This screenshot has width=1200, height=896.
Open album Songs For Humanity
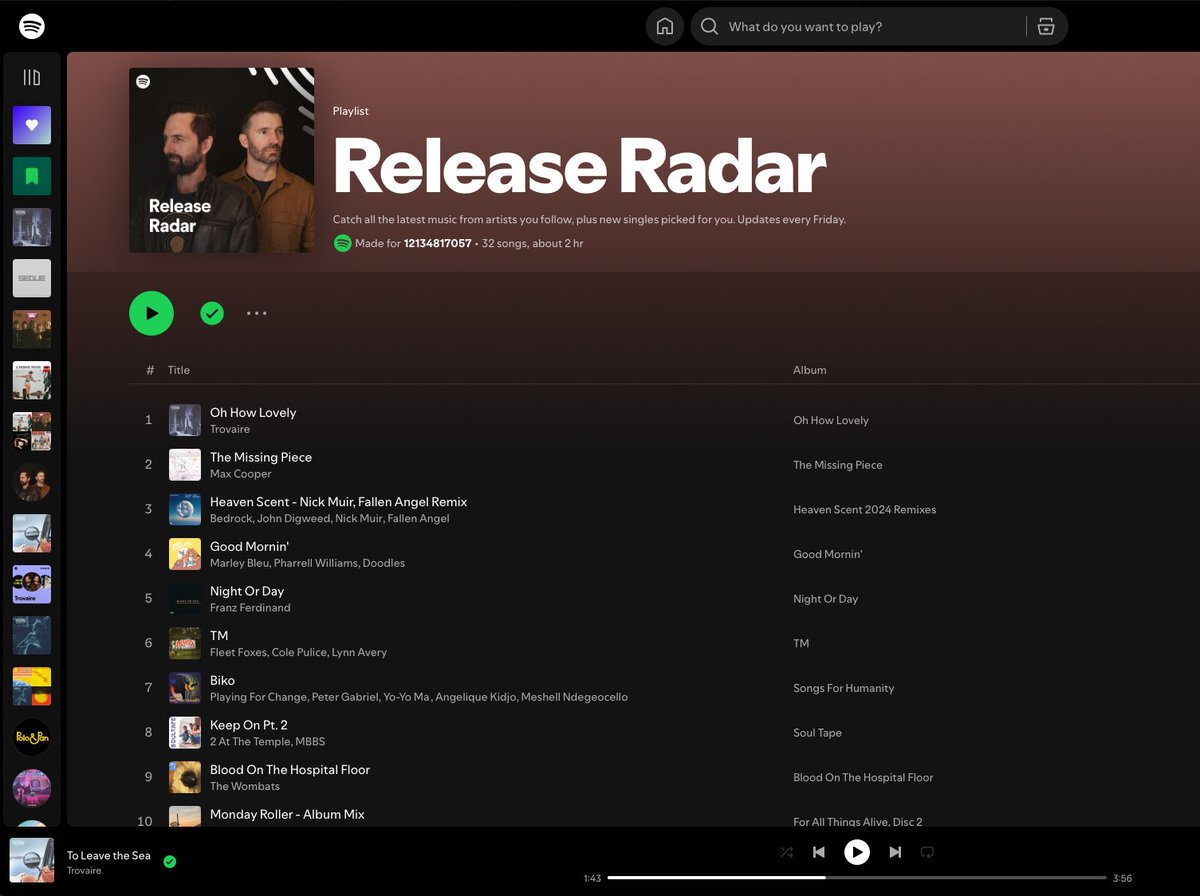(x=844, y=688)
